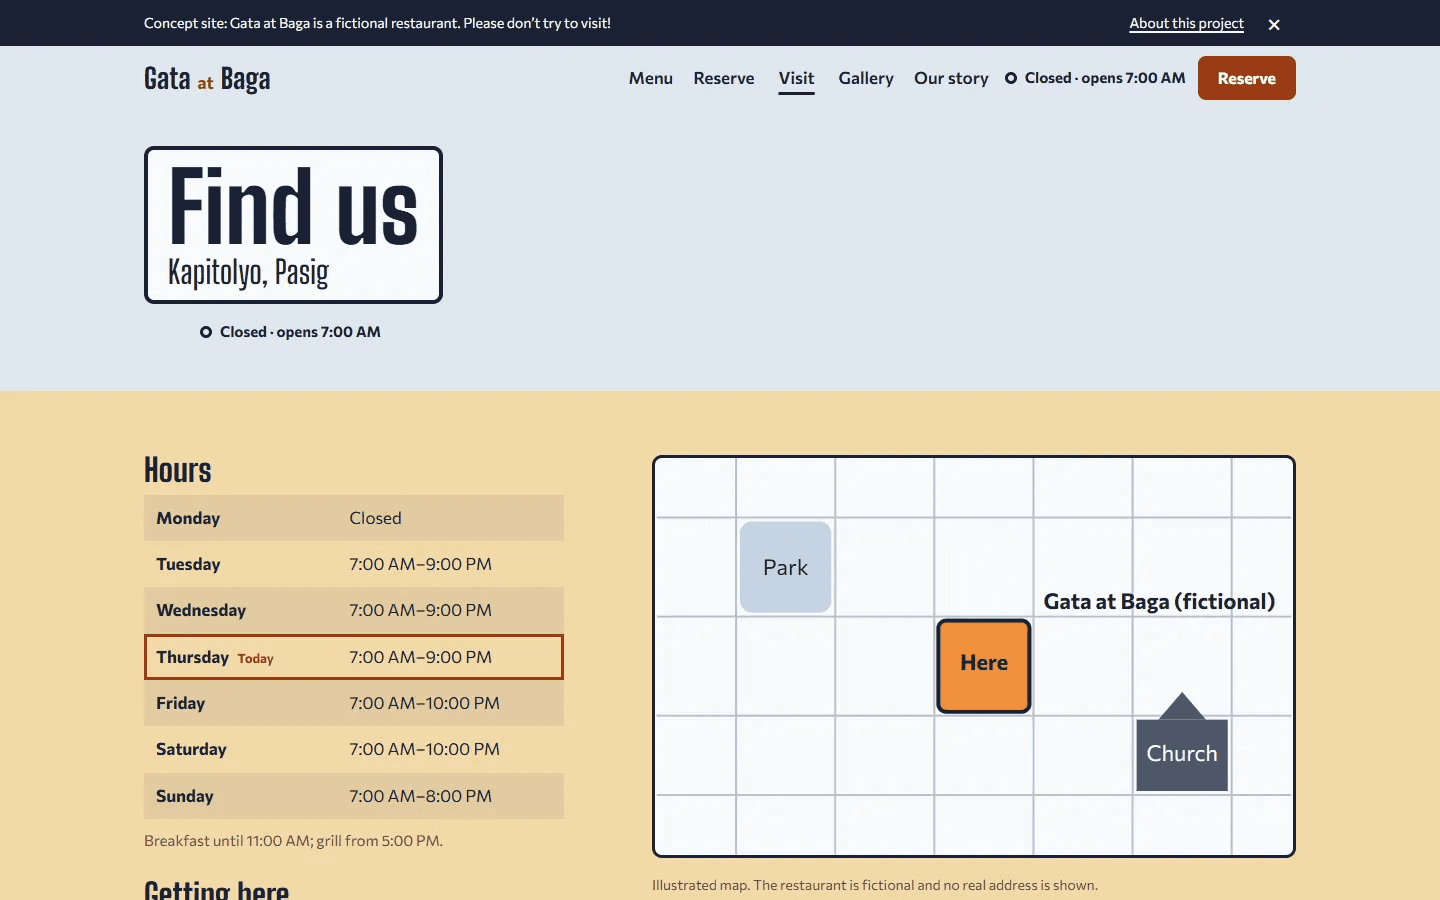Click the Getting here heading
Viewport: 1440px width, 900px height.
[x=216, y=889]
